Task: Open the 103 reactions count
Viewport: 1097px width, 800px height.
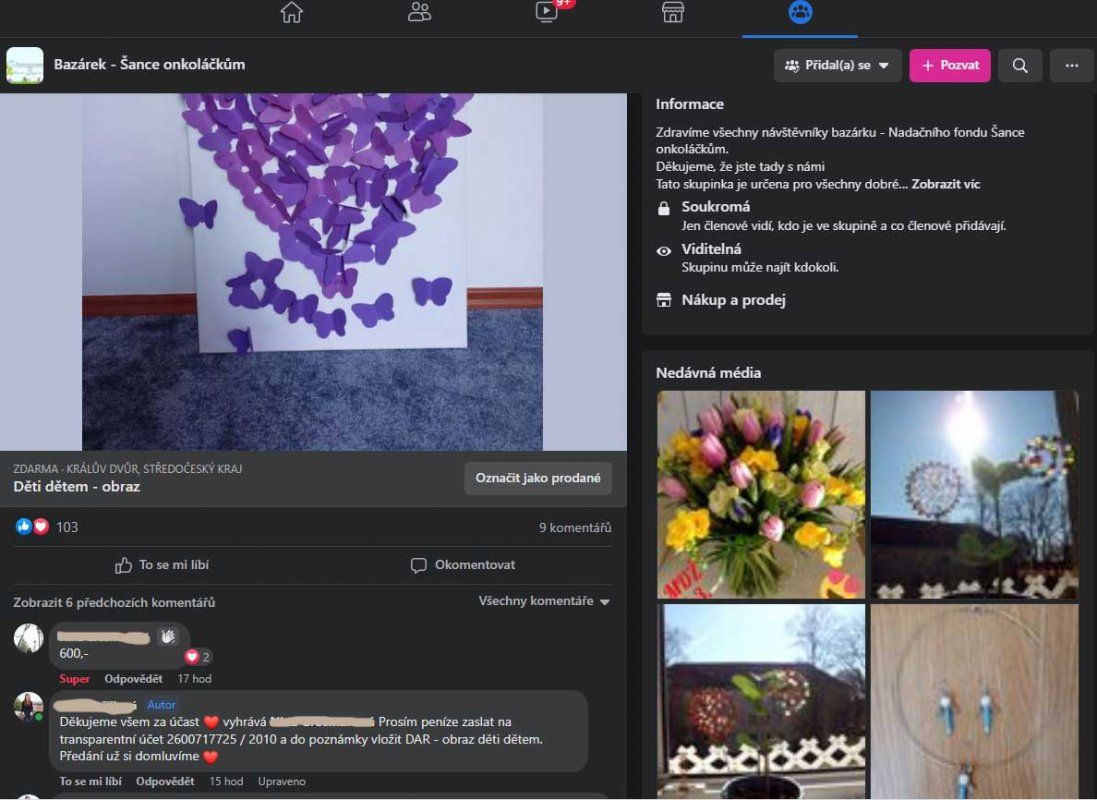Action: [67, 527]
